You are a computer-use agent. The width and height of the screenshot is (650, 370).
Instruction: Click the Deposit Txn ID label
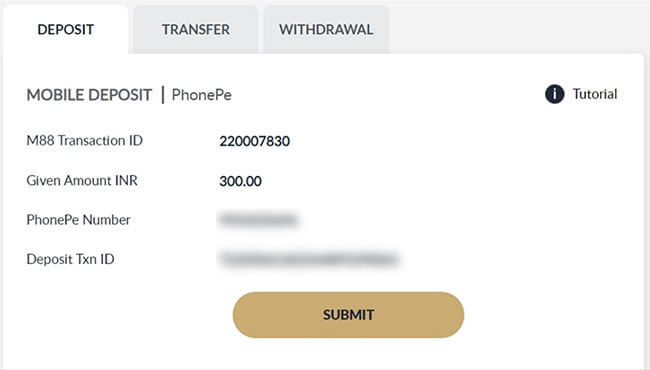(x=70, y=259)
